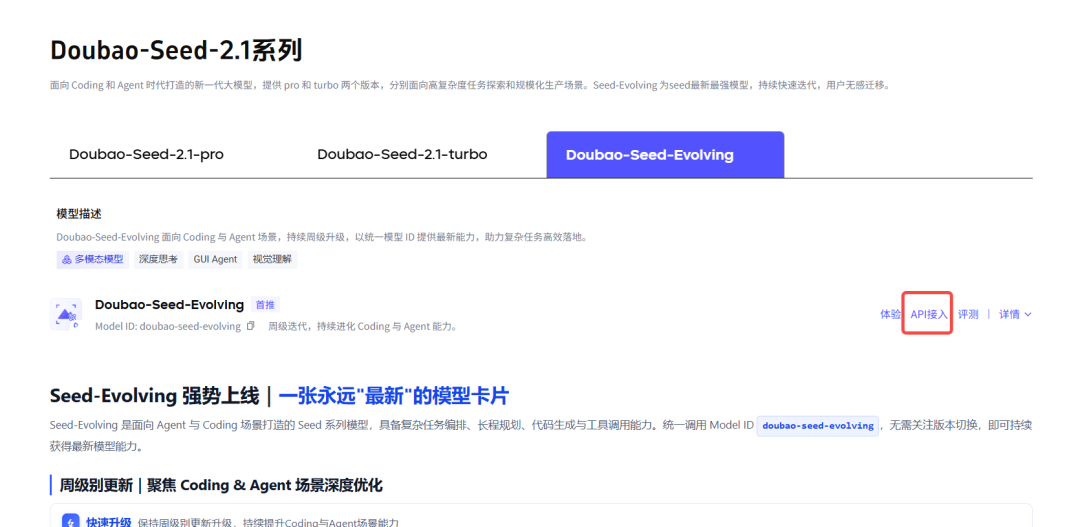1080x527 pixels.
Task: Switch to the Doubao-Seed-2.1-pro tab
Action: click(146, 155)
